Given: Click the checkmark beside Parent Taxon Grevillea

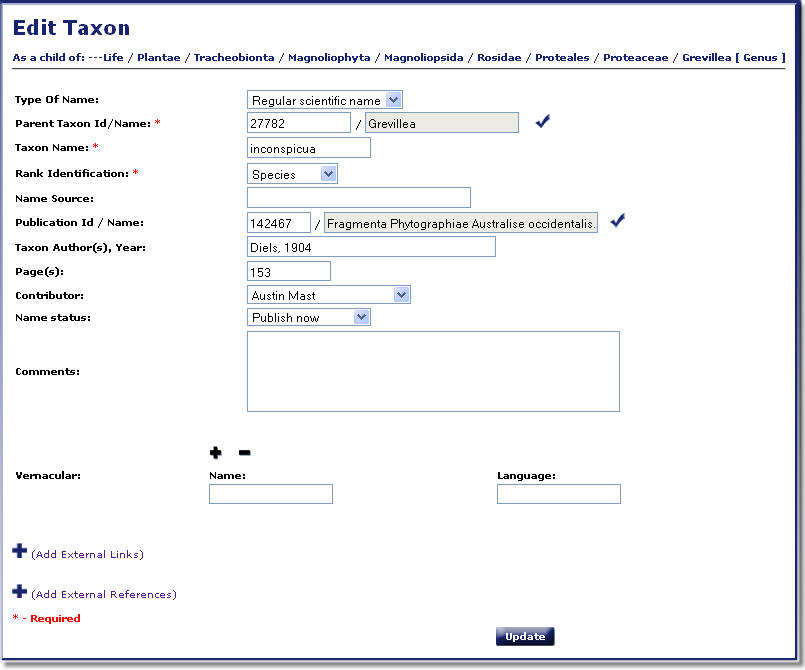Looking at the screenshot, I should [543, 122].
